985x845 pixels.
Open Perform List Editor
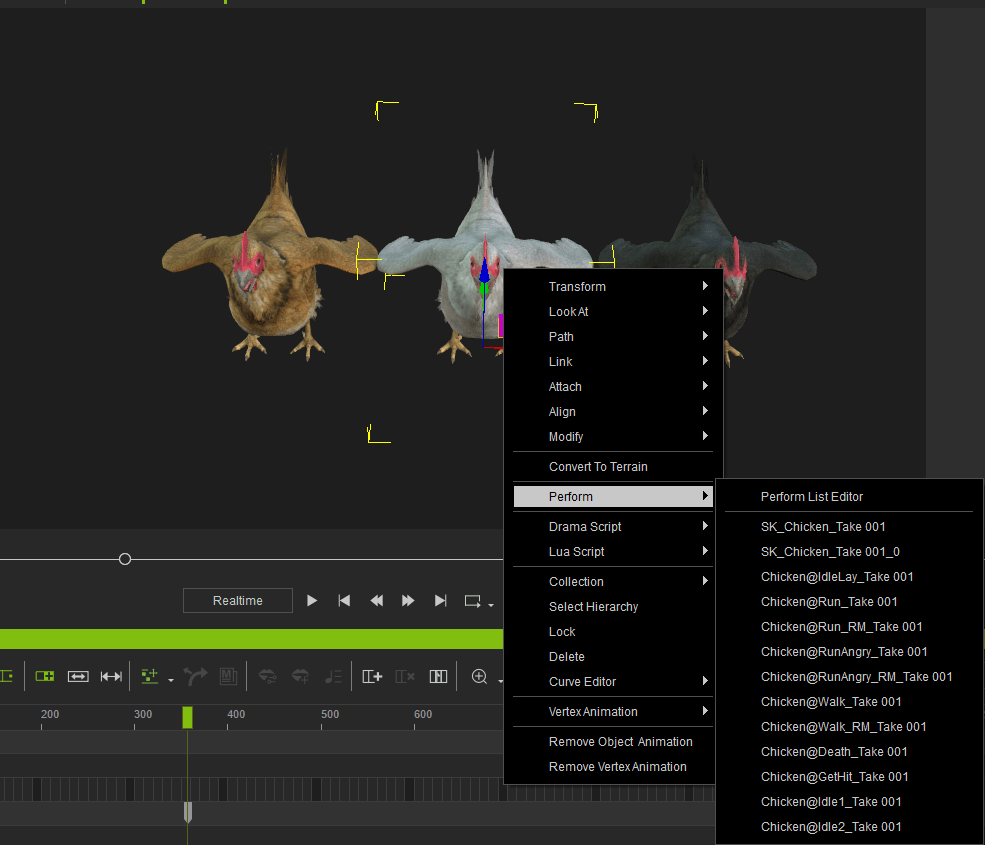811,497
